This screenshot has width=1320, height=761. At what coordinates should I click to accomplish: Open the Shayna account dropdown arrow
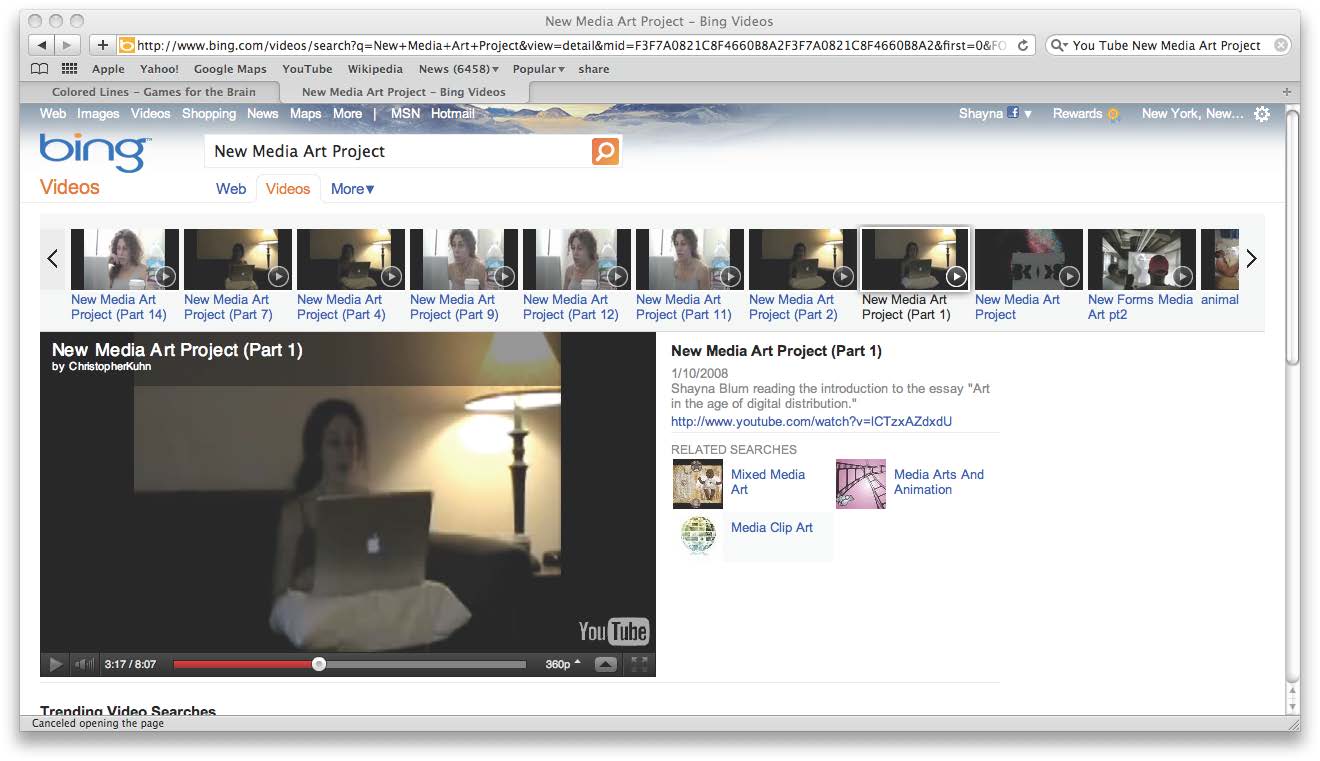coord(1028,114)
